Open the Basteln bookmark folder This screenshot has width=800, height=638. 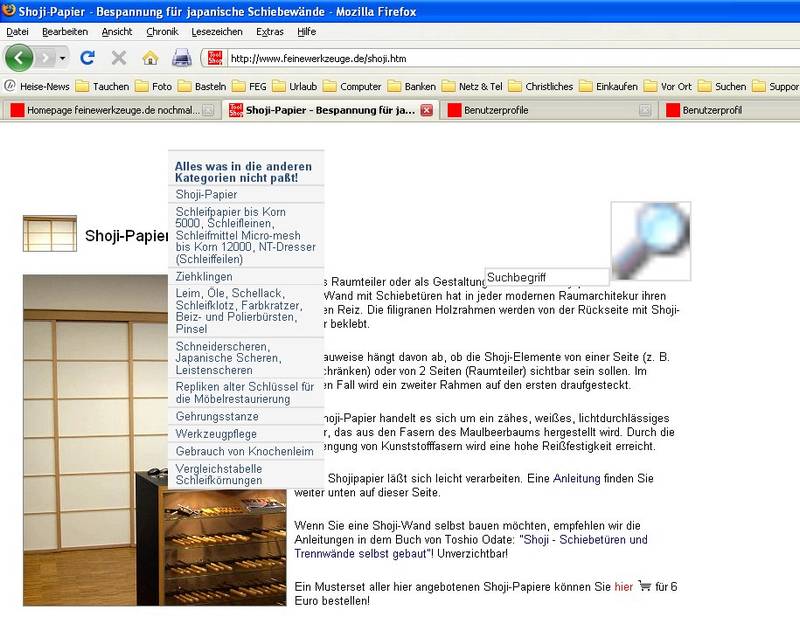pyautogui.click(x=202, y=86)
